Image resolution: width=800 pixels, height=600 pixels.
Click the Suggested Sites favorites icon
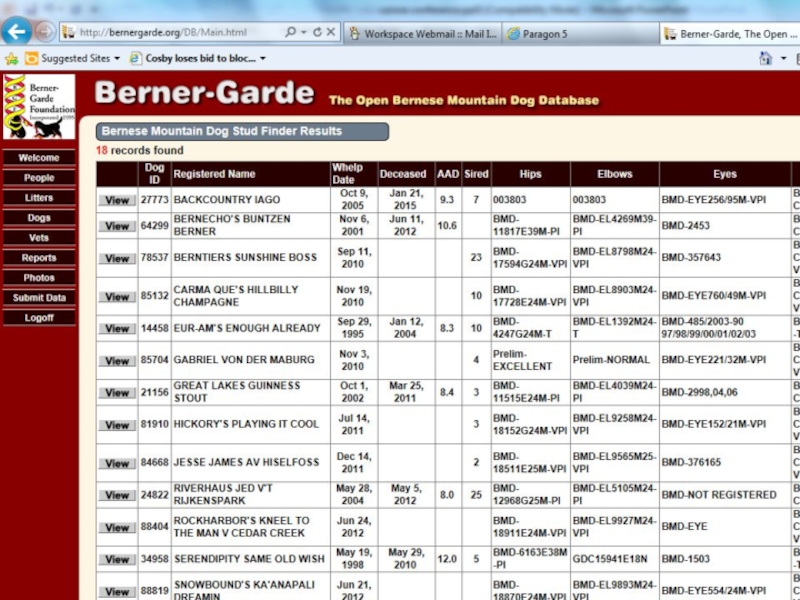32,59
